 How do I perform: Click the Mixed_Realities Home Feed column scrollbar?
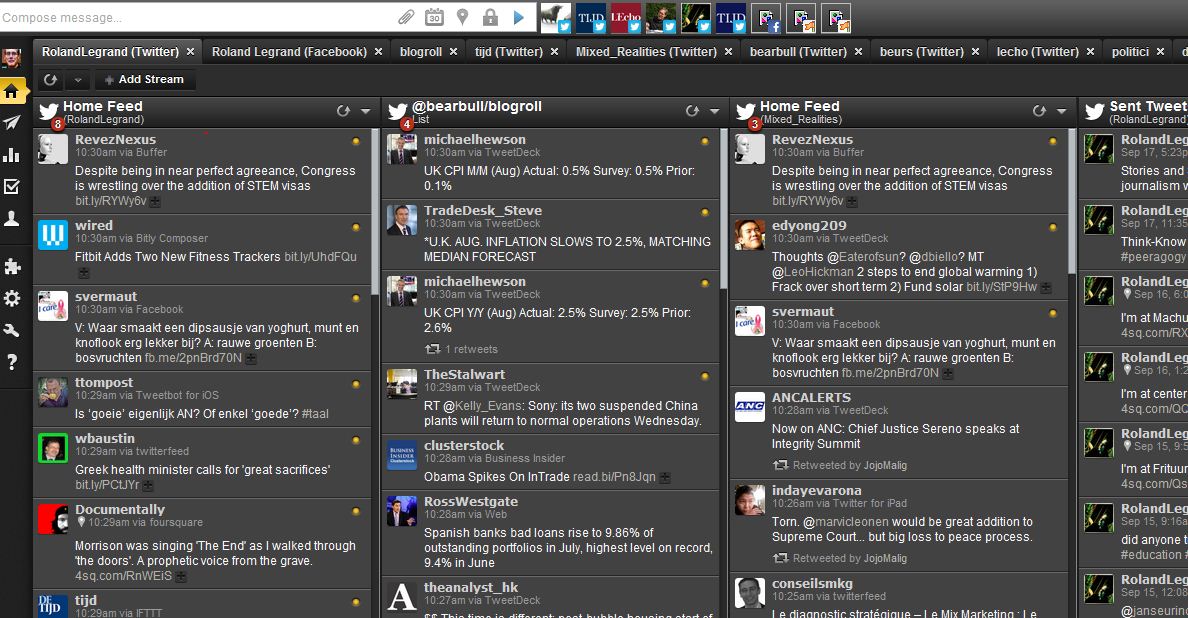point(1071,201)
